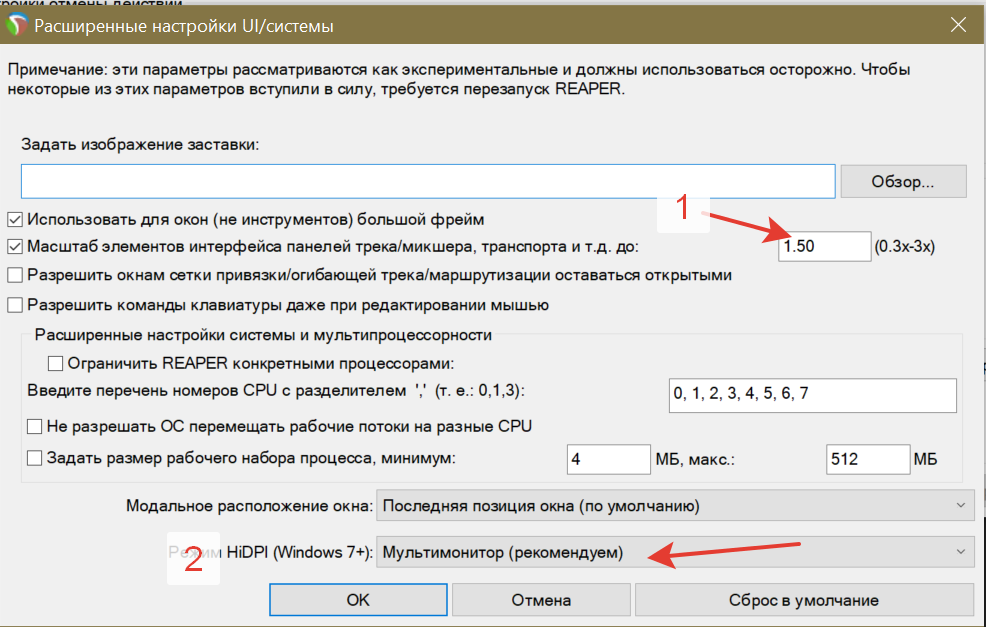Click the REAPER logo icon in title bar
Viewport: 986px width, 627px height.
(16, 25)
